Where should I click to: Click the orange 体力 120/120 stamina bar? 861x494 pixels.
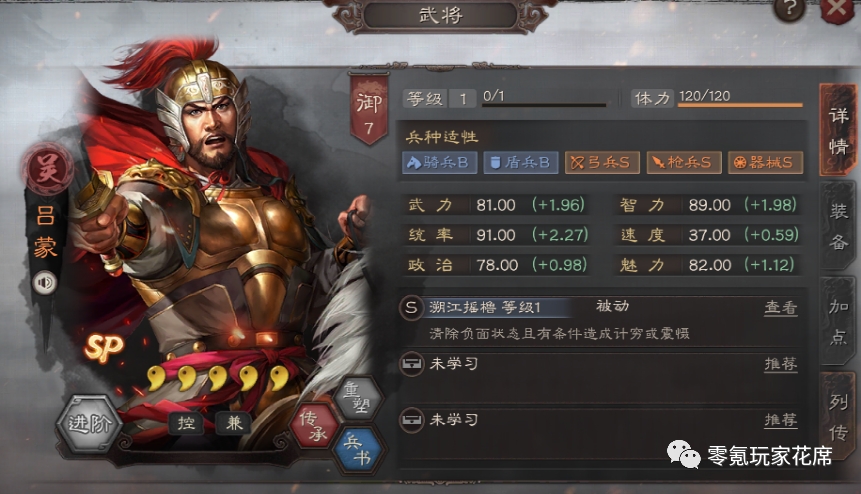(x=740, y=104)
